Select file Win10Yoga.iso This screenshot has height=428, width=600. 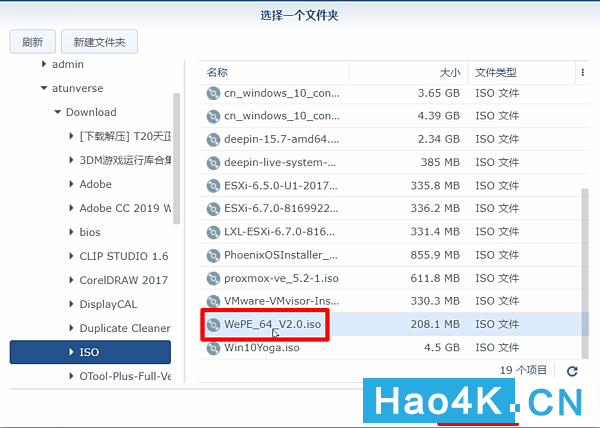[x=262, y=348]
